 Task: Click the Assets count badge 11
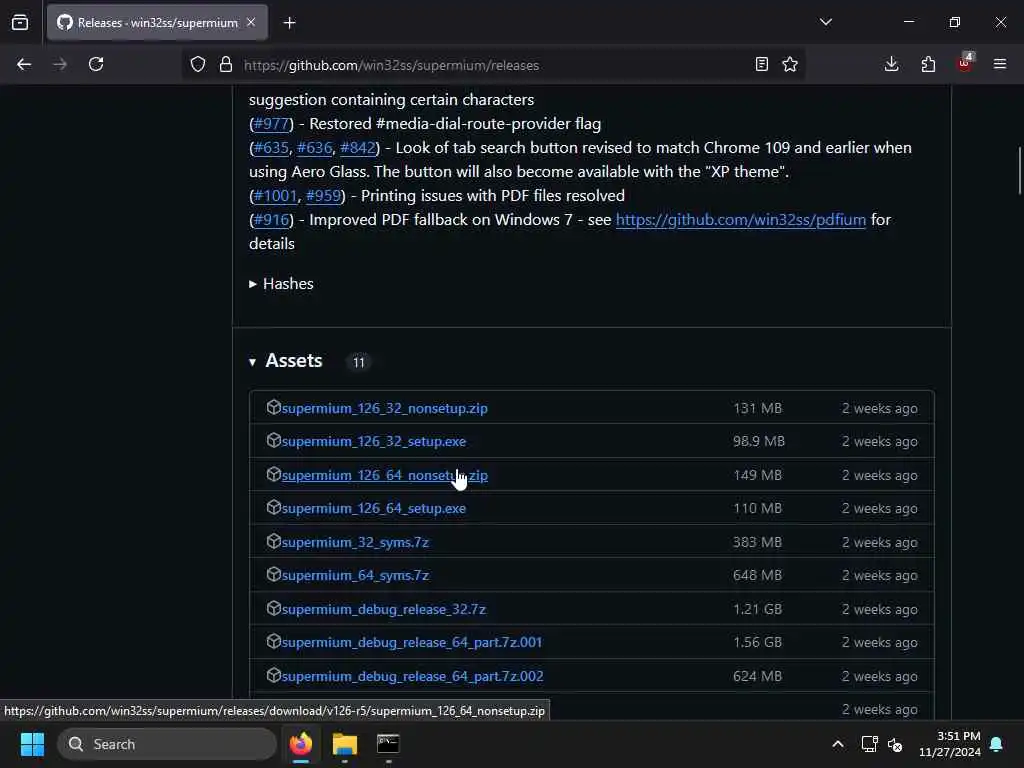click(359, 362)
